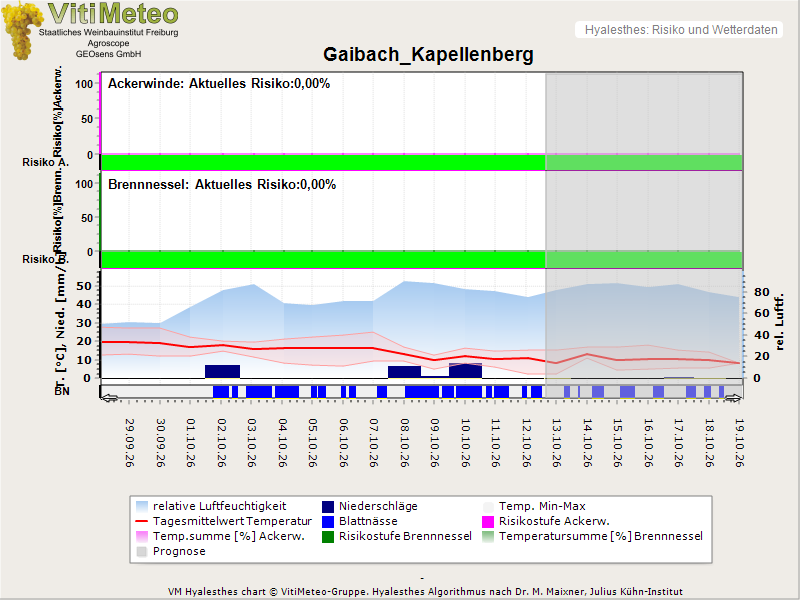Click the 15.10.26 date label
This screenshot has width=800, height=600.
point(617,443)
